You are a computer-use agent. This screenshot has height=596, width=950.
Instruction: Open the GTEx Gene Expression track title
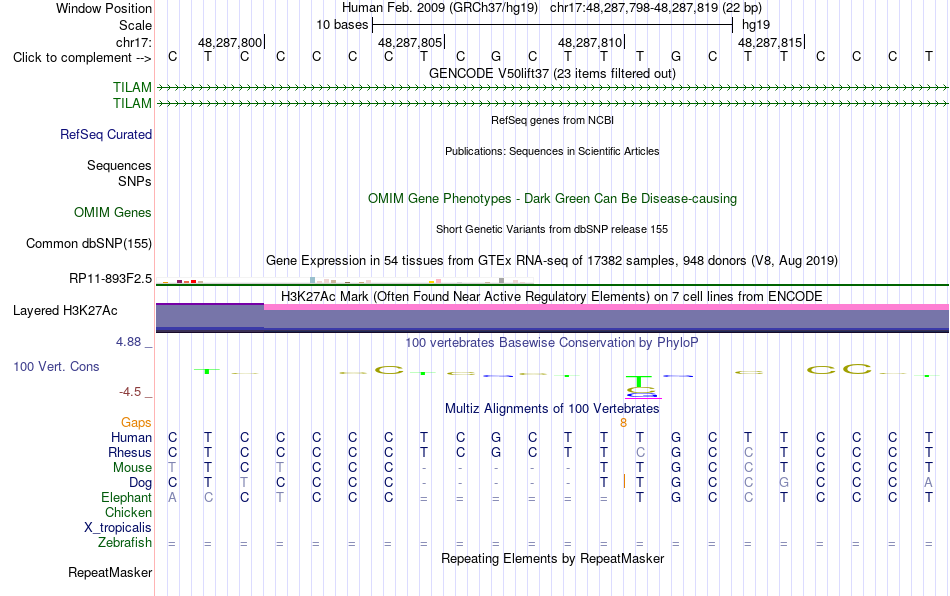pyautogui.click(x=552, y=260)
